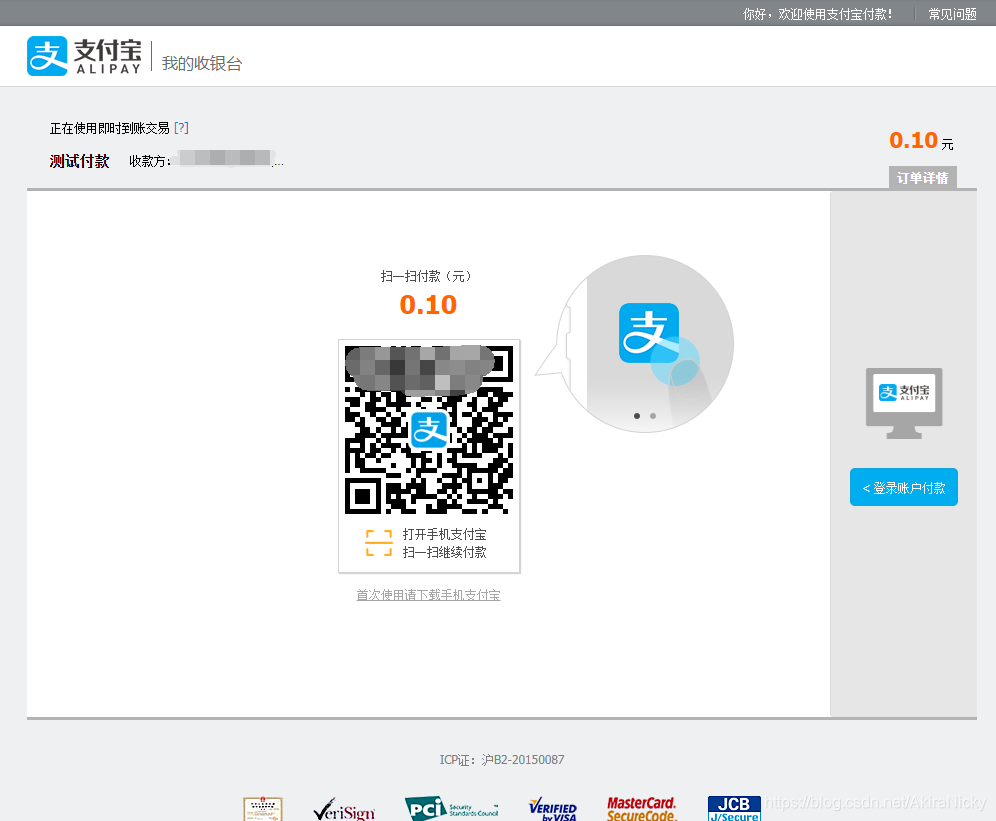The width and height of the screenshot is (996, 821).
Task: Click the PCI Security Standards Council logo
Action: 452,808
